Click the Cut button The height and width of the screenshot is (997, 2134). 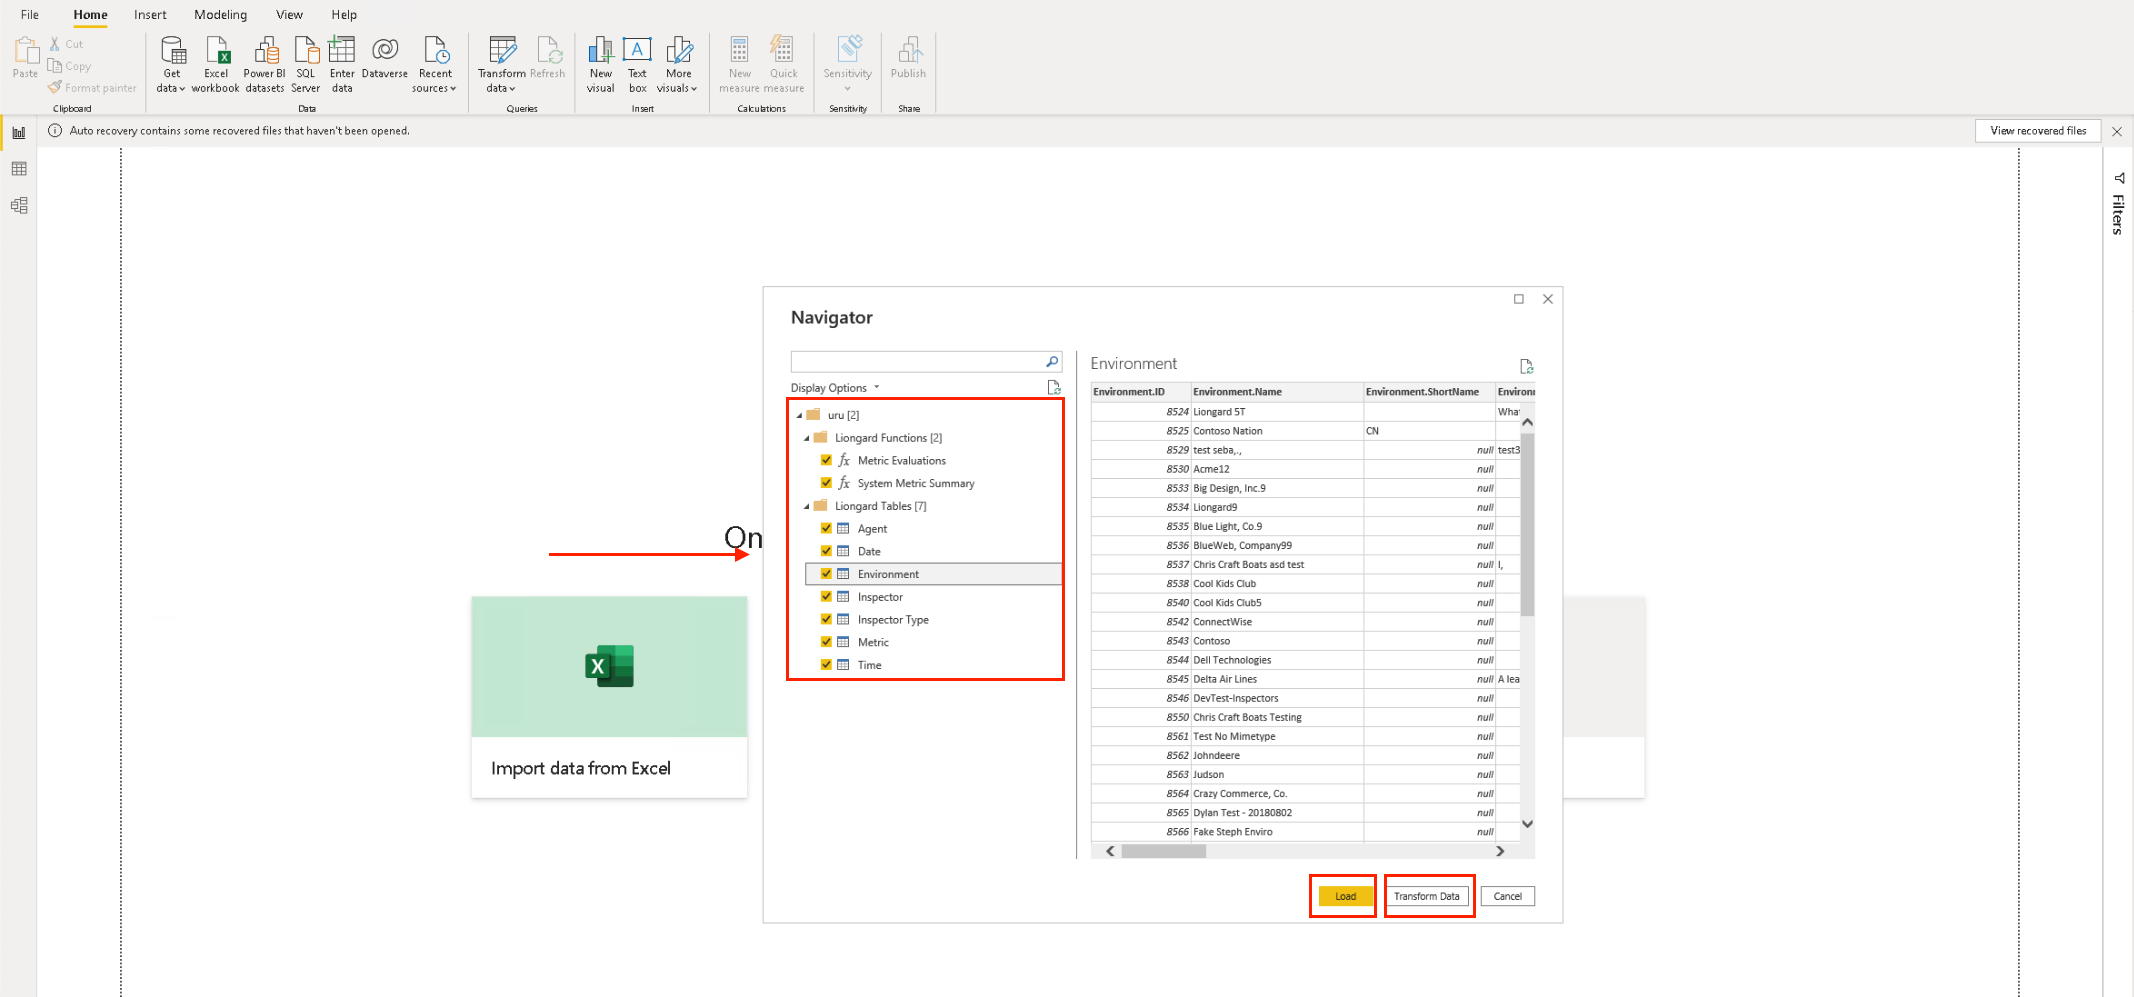point(67,44)
